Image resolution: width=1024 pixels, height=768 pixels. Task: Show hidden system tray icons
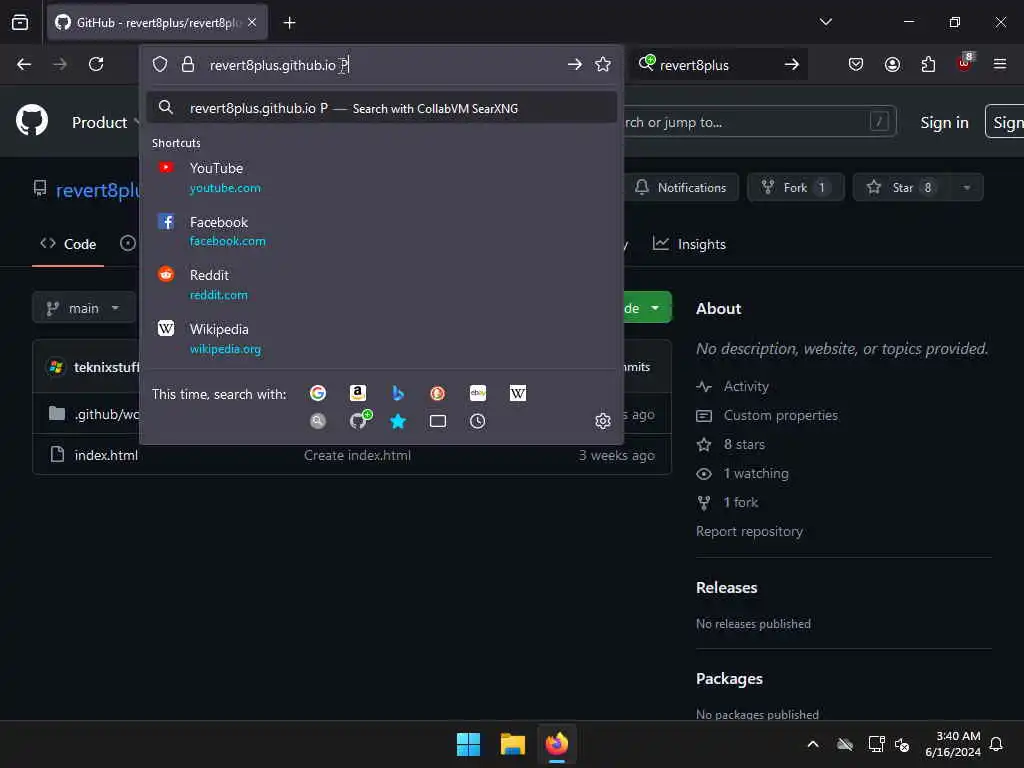[x=813, y=744]
